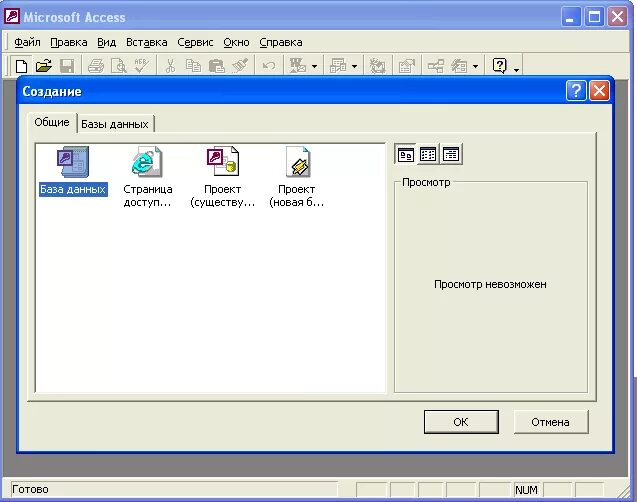Switch to large icons view
637x502 pixels.
point(405,154)
